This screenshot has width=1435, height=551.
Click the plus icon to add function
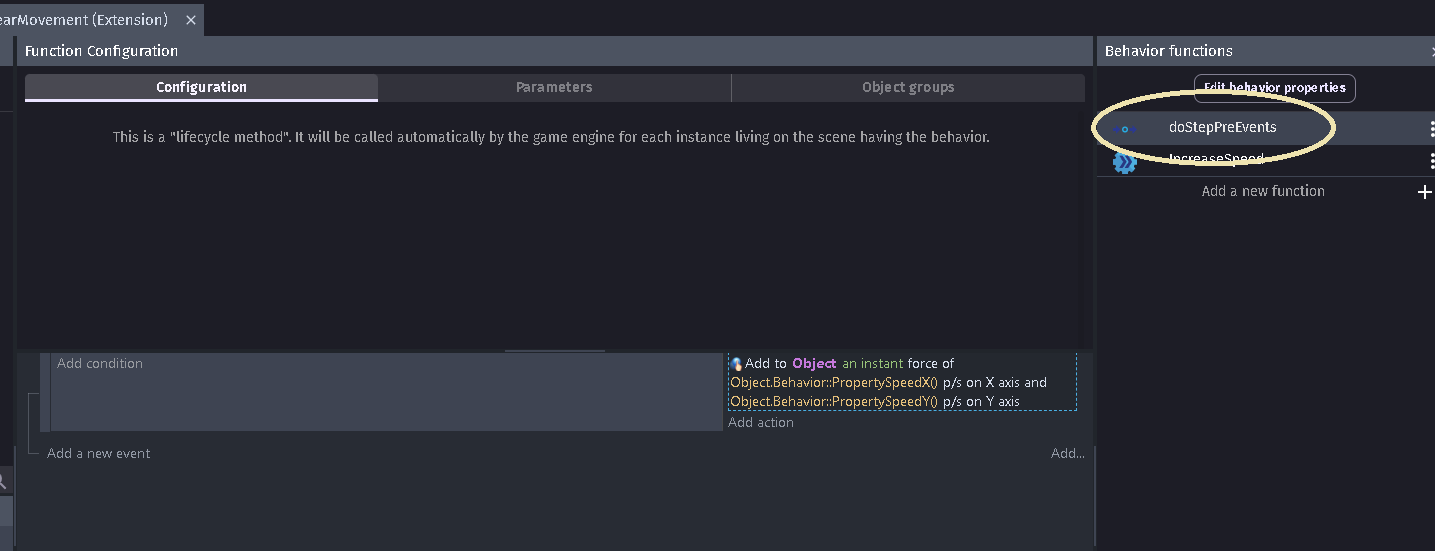(1425, 192)
